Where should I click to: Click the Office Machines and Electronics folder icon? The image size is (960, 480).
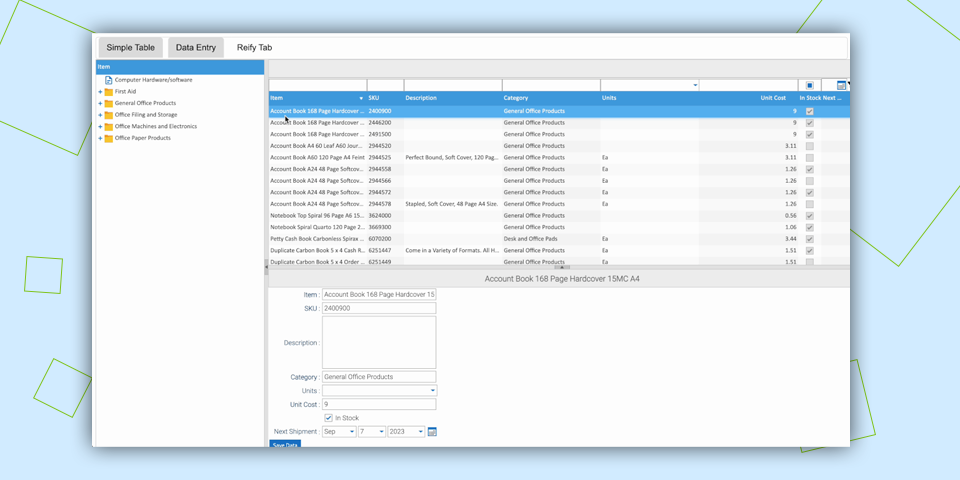pos(108,127)
